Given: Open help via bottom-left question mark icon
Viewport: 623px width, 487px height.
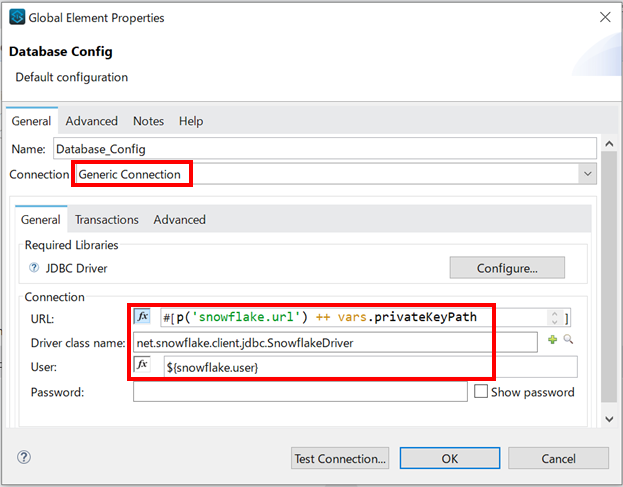Looking at the screenshot, I should coord(24,457).
